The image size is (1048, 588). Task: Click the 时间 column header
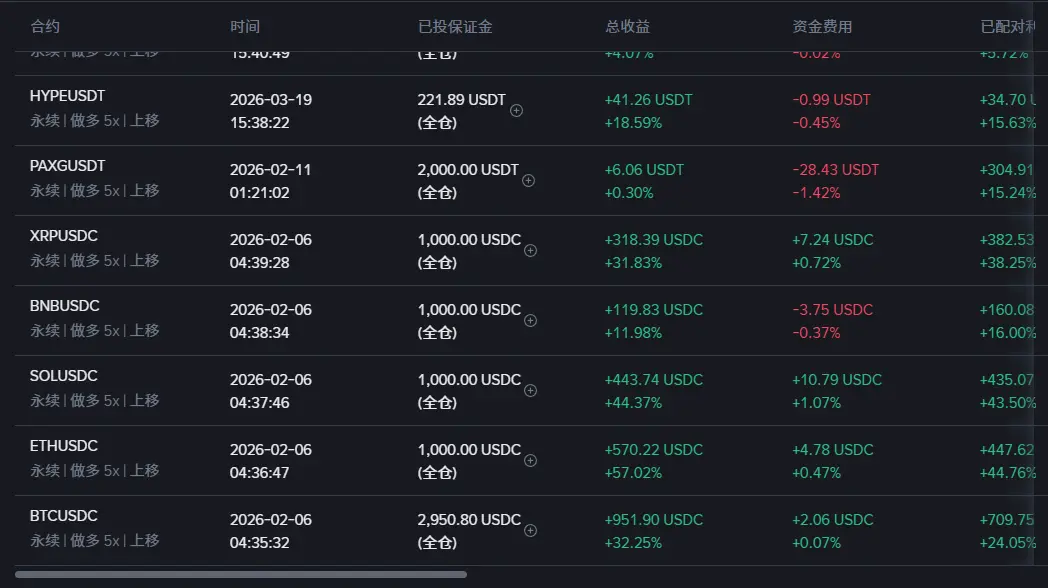(x=245, y=27)
